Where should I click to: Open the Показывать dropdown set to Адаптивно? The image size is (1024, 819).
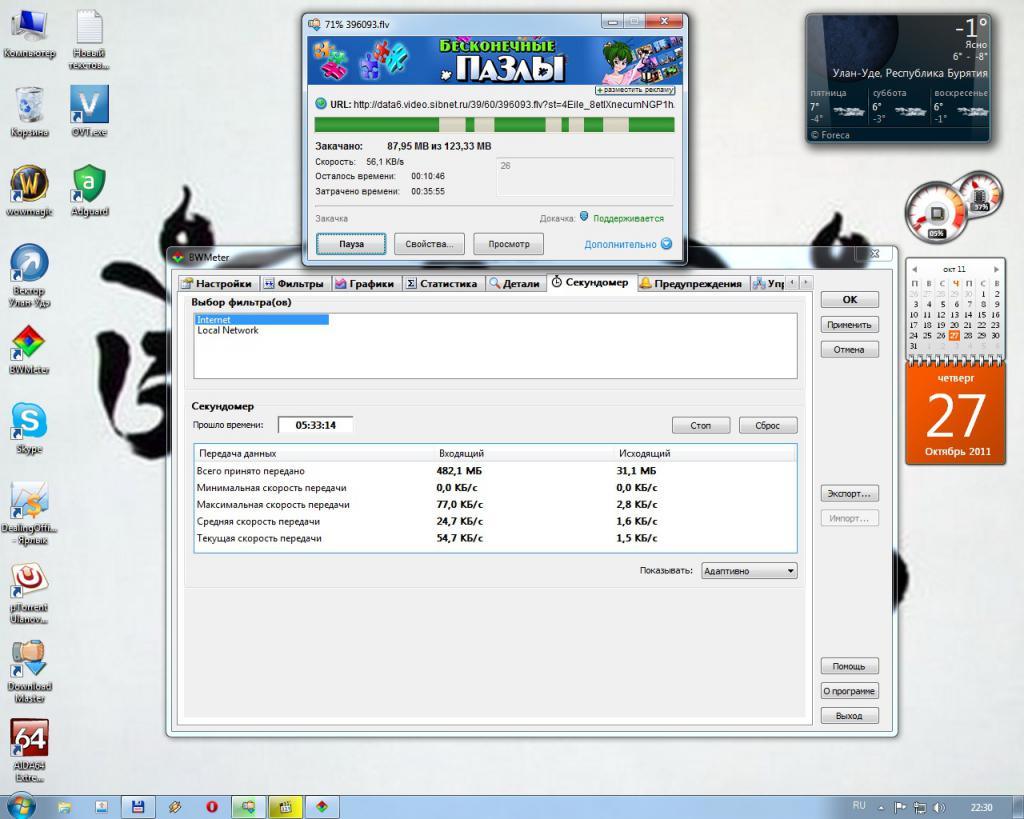pyautogui.click(x=749, y=571)
